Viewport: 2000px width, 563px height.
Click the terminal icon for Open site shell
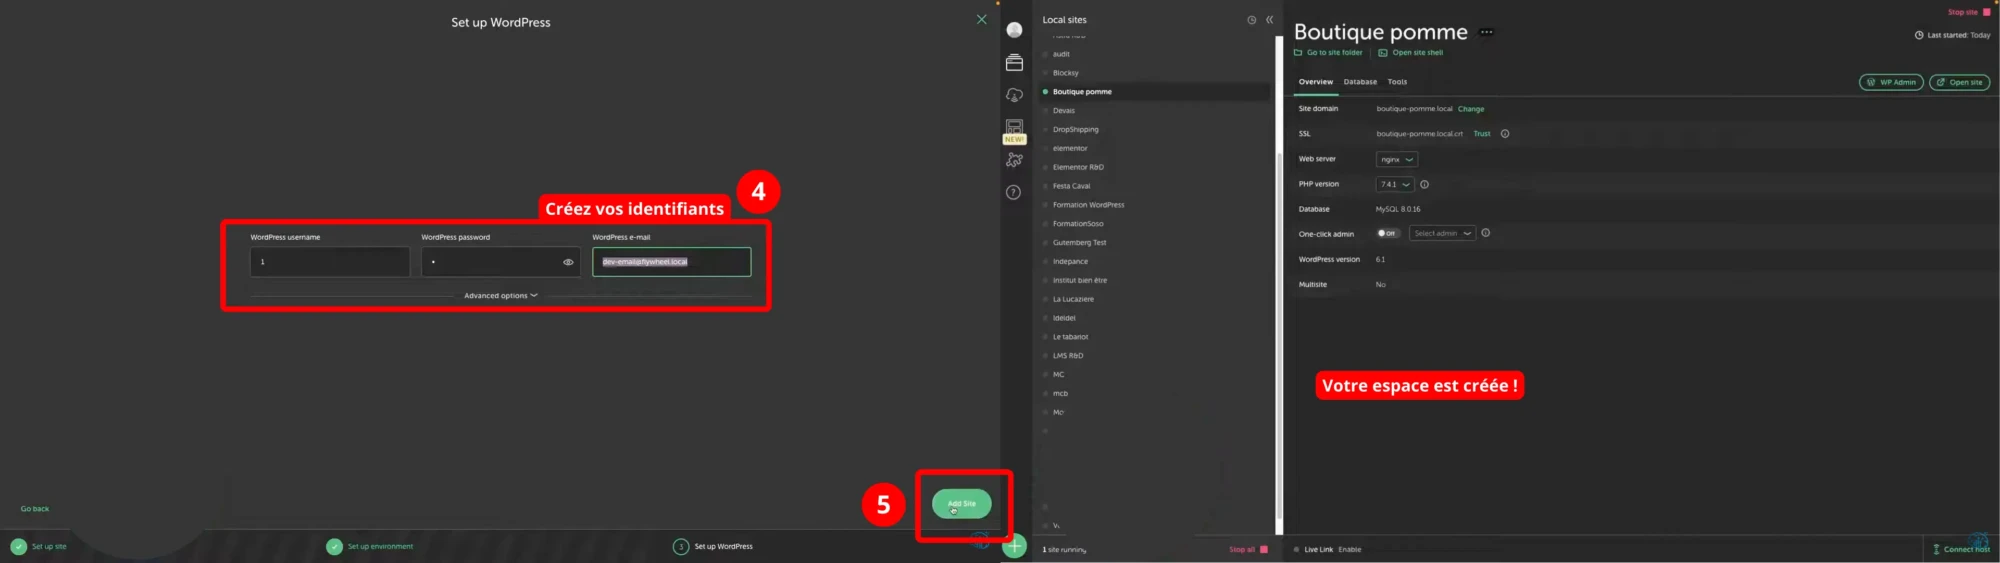1383,53
